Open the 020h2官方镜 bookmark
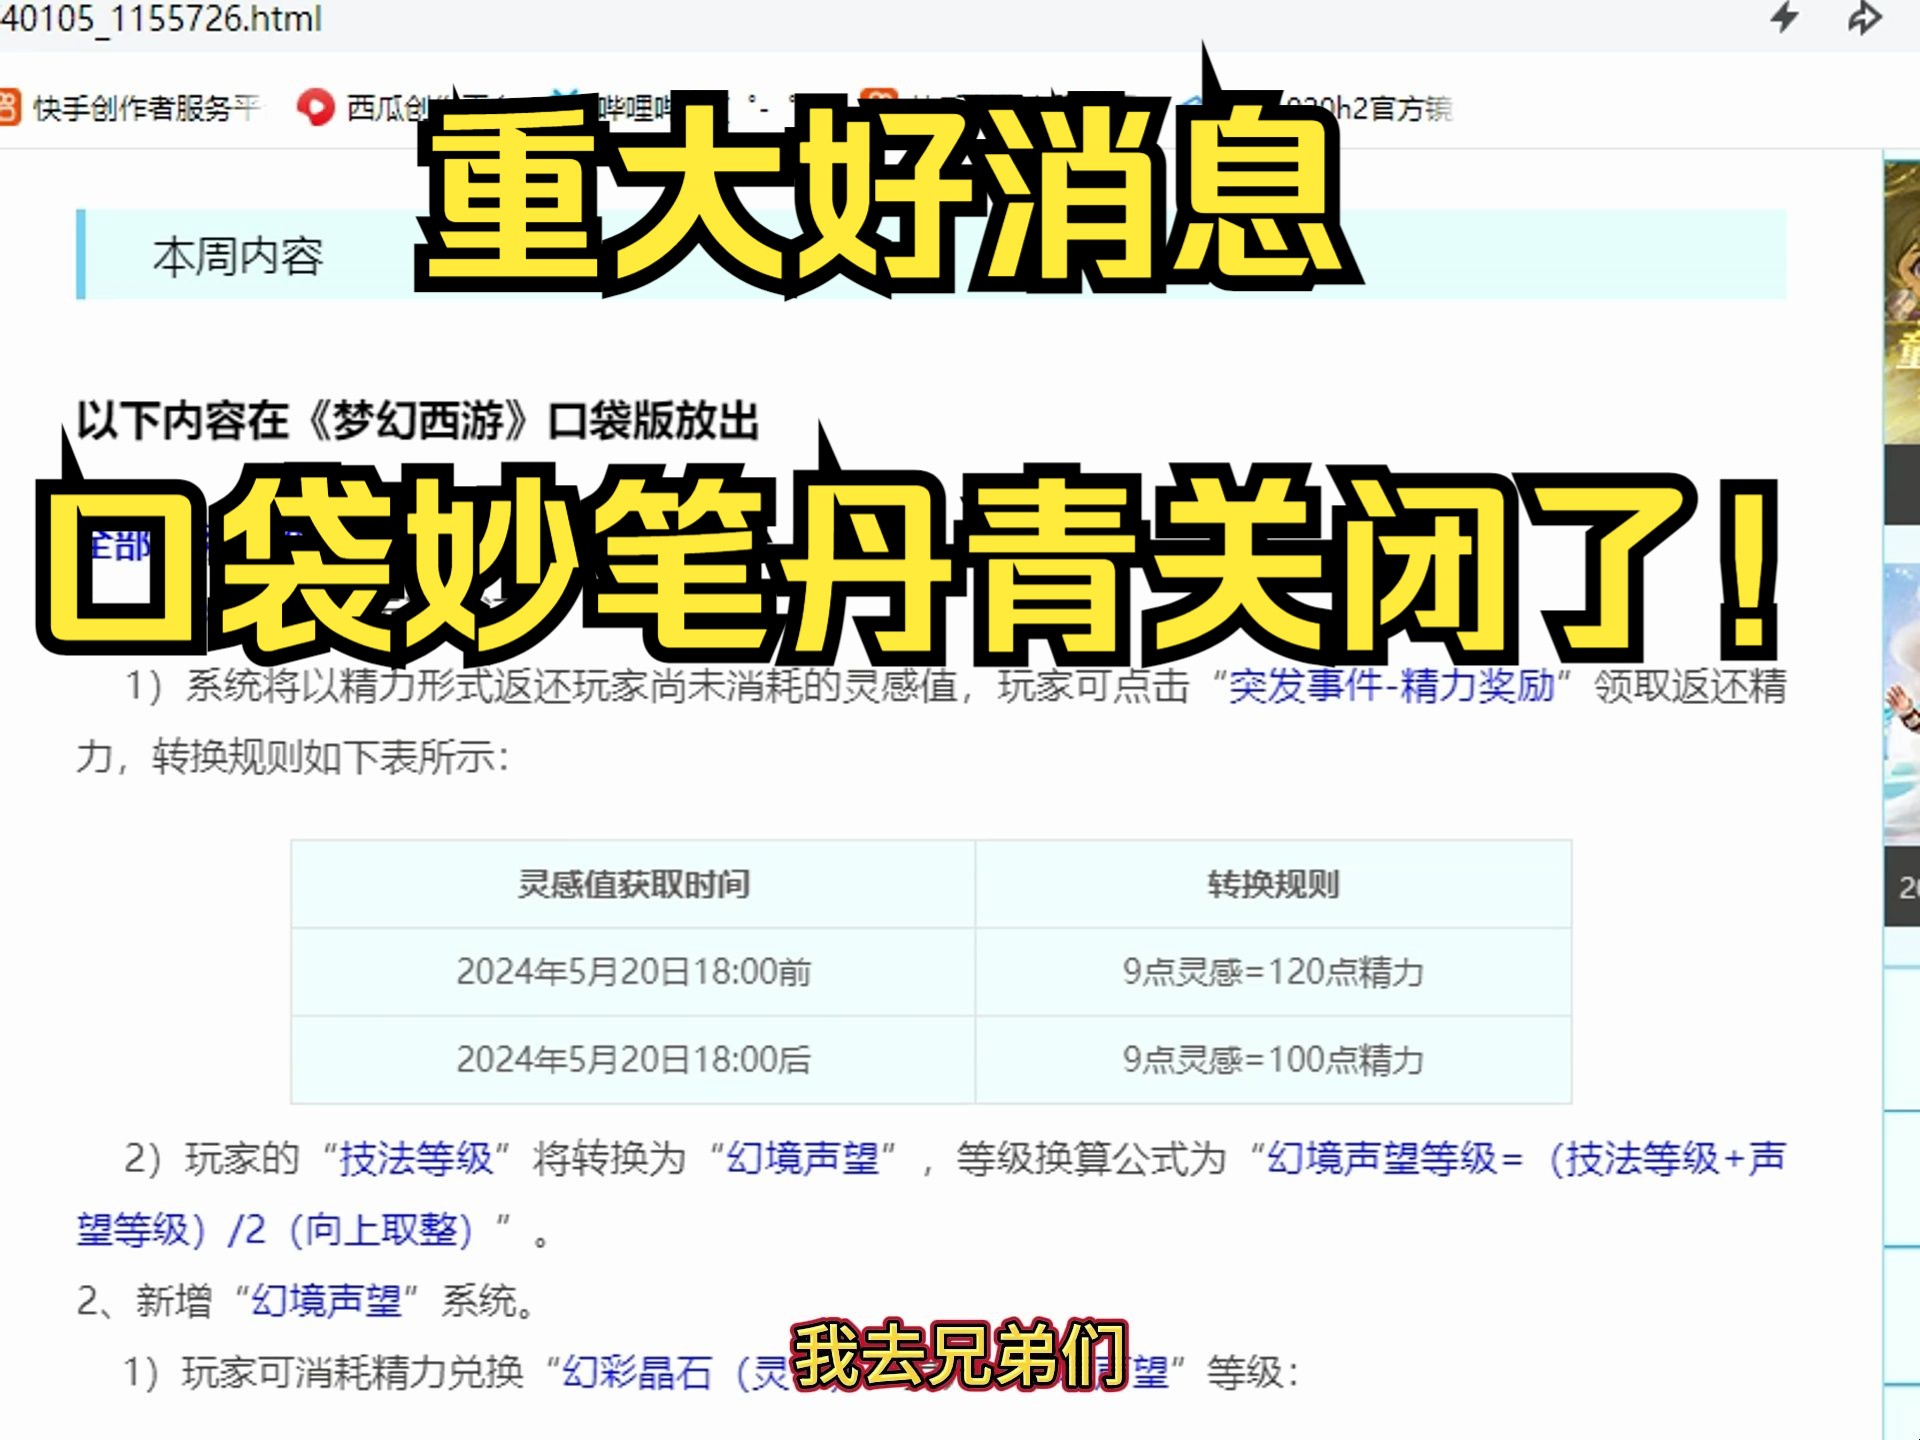The width and height of the screenshot is (1920, 1440). click(1368, 108)
